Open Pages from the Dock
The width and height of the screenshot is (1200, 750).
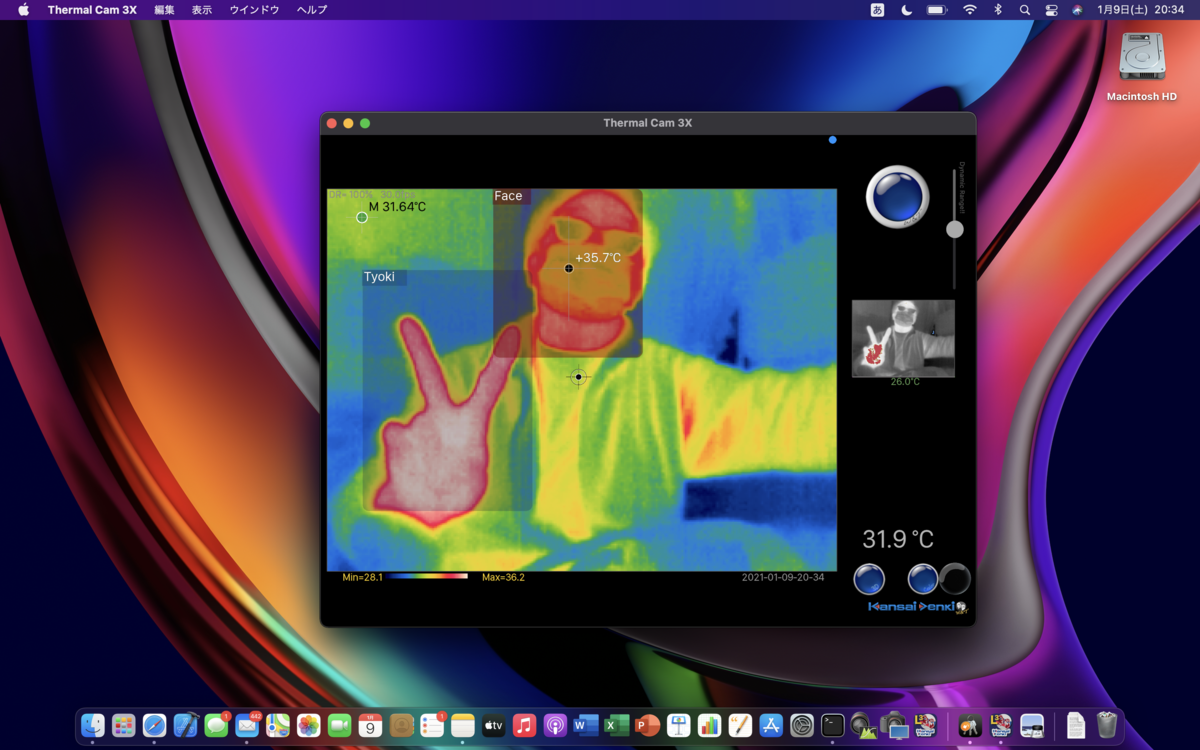(x=740, y=725)
